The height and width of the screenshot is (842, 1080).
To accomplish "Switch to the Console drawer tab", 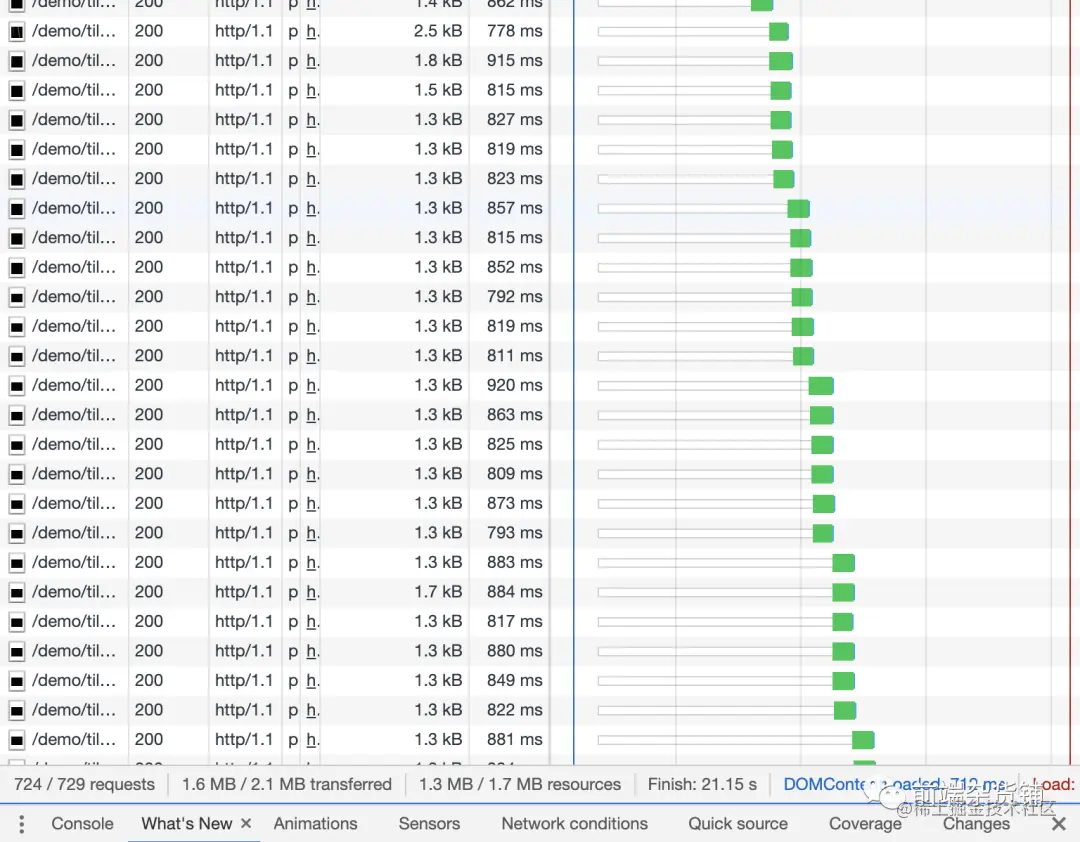I will pos(82,823).
